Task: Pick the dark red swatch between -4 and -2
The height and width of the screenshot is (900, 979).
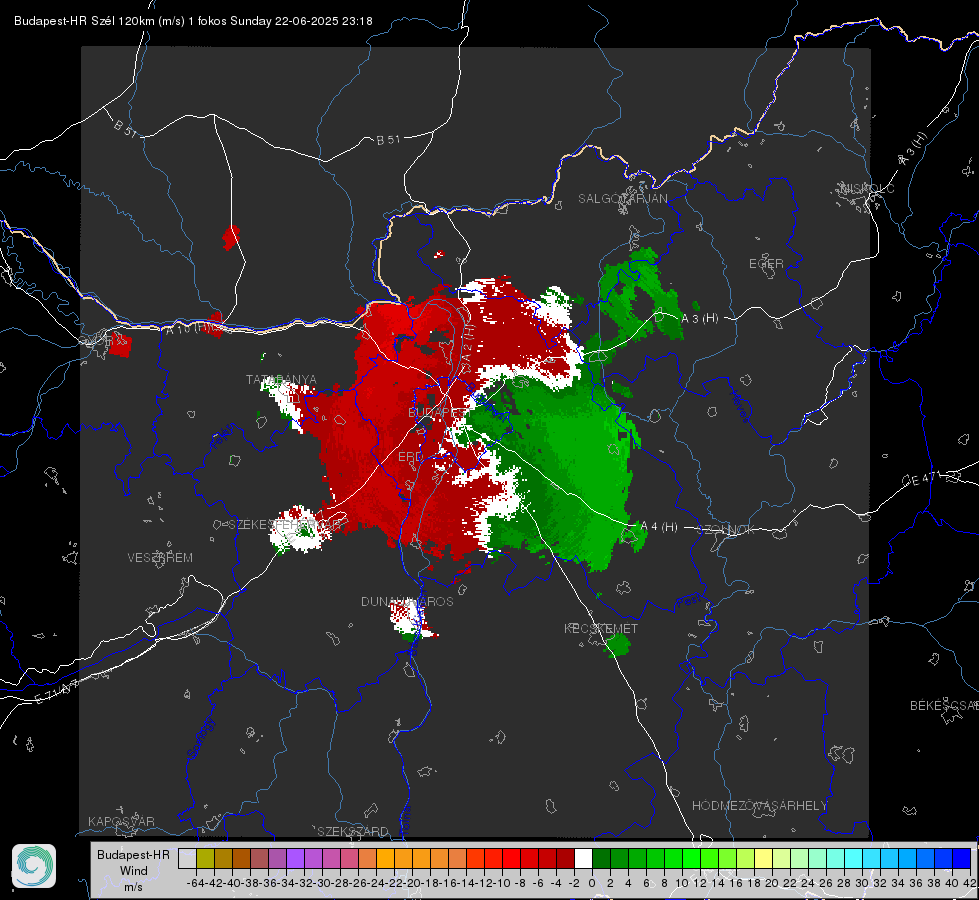Action: pos(565,858)
